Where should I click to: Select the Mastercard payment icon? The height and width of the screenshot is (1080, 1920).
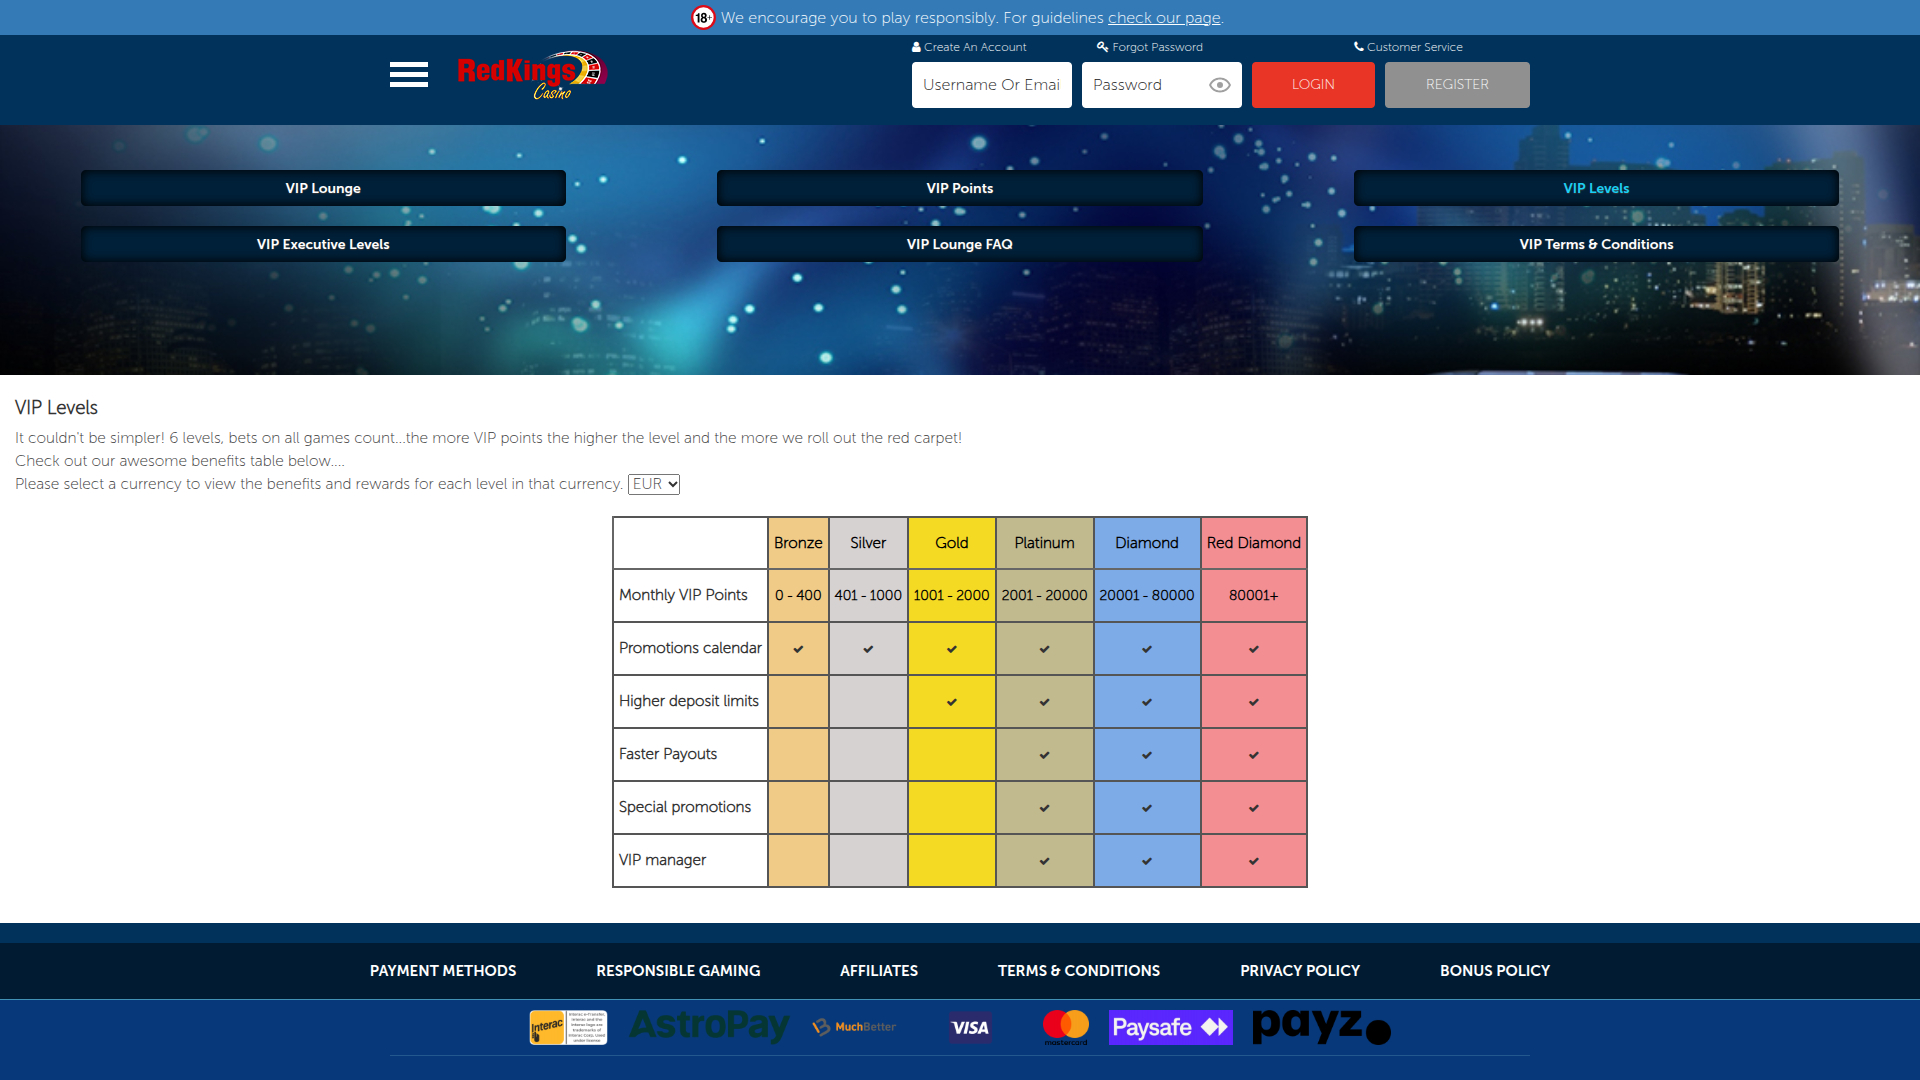point(1064,1027)
